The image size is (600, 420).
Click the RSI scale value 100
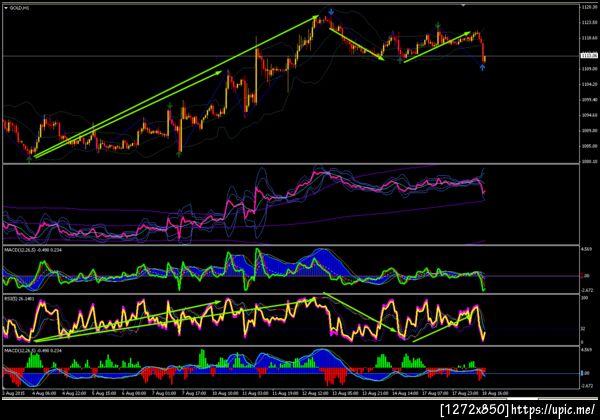click(x=584, y=298)
